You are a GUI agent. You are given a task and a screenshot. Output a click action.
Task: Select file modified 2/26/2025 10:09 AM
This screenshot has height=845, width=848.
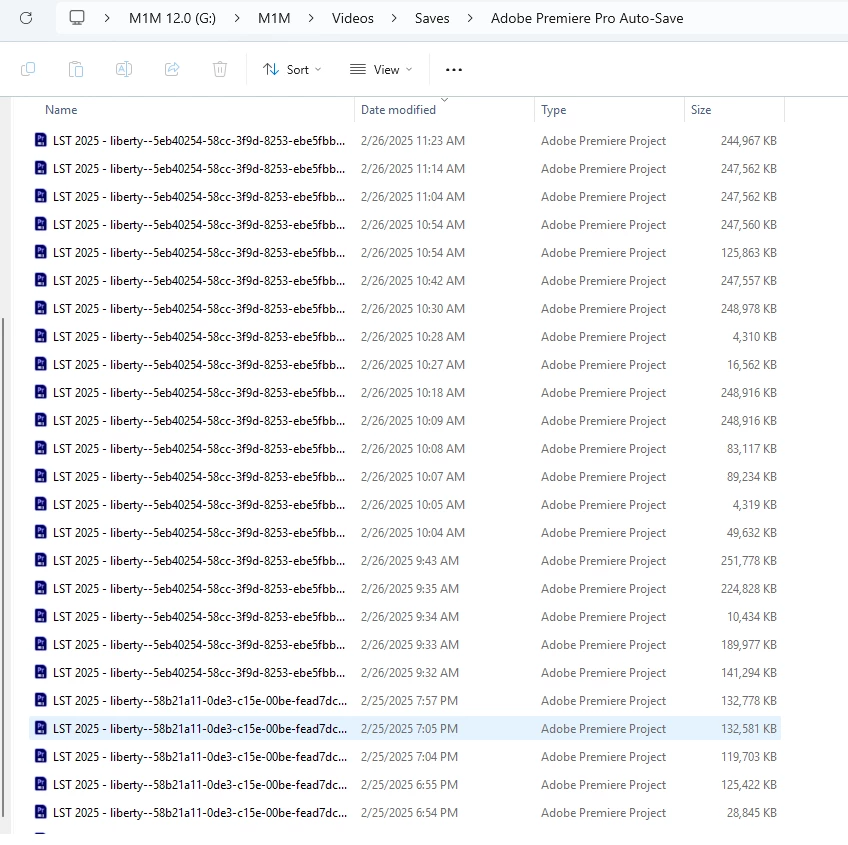[405, 421]
